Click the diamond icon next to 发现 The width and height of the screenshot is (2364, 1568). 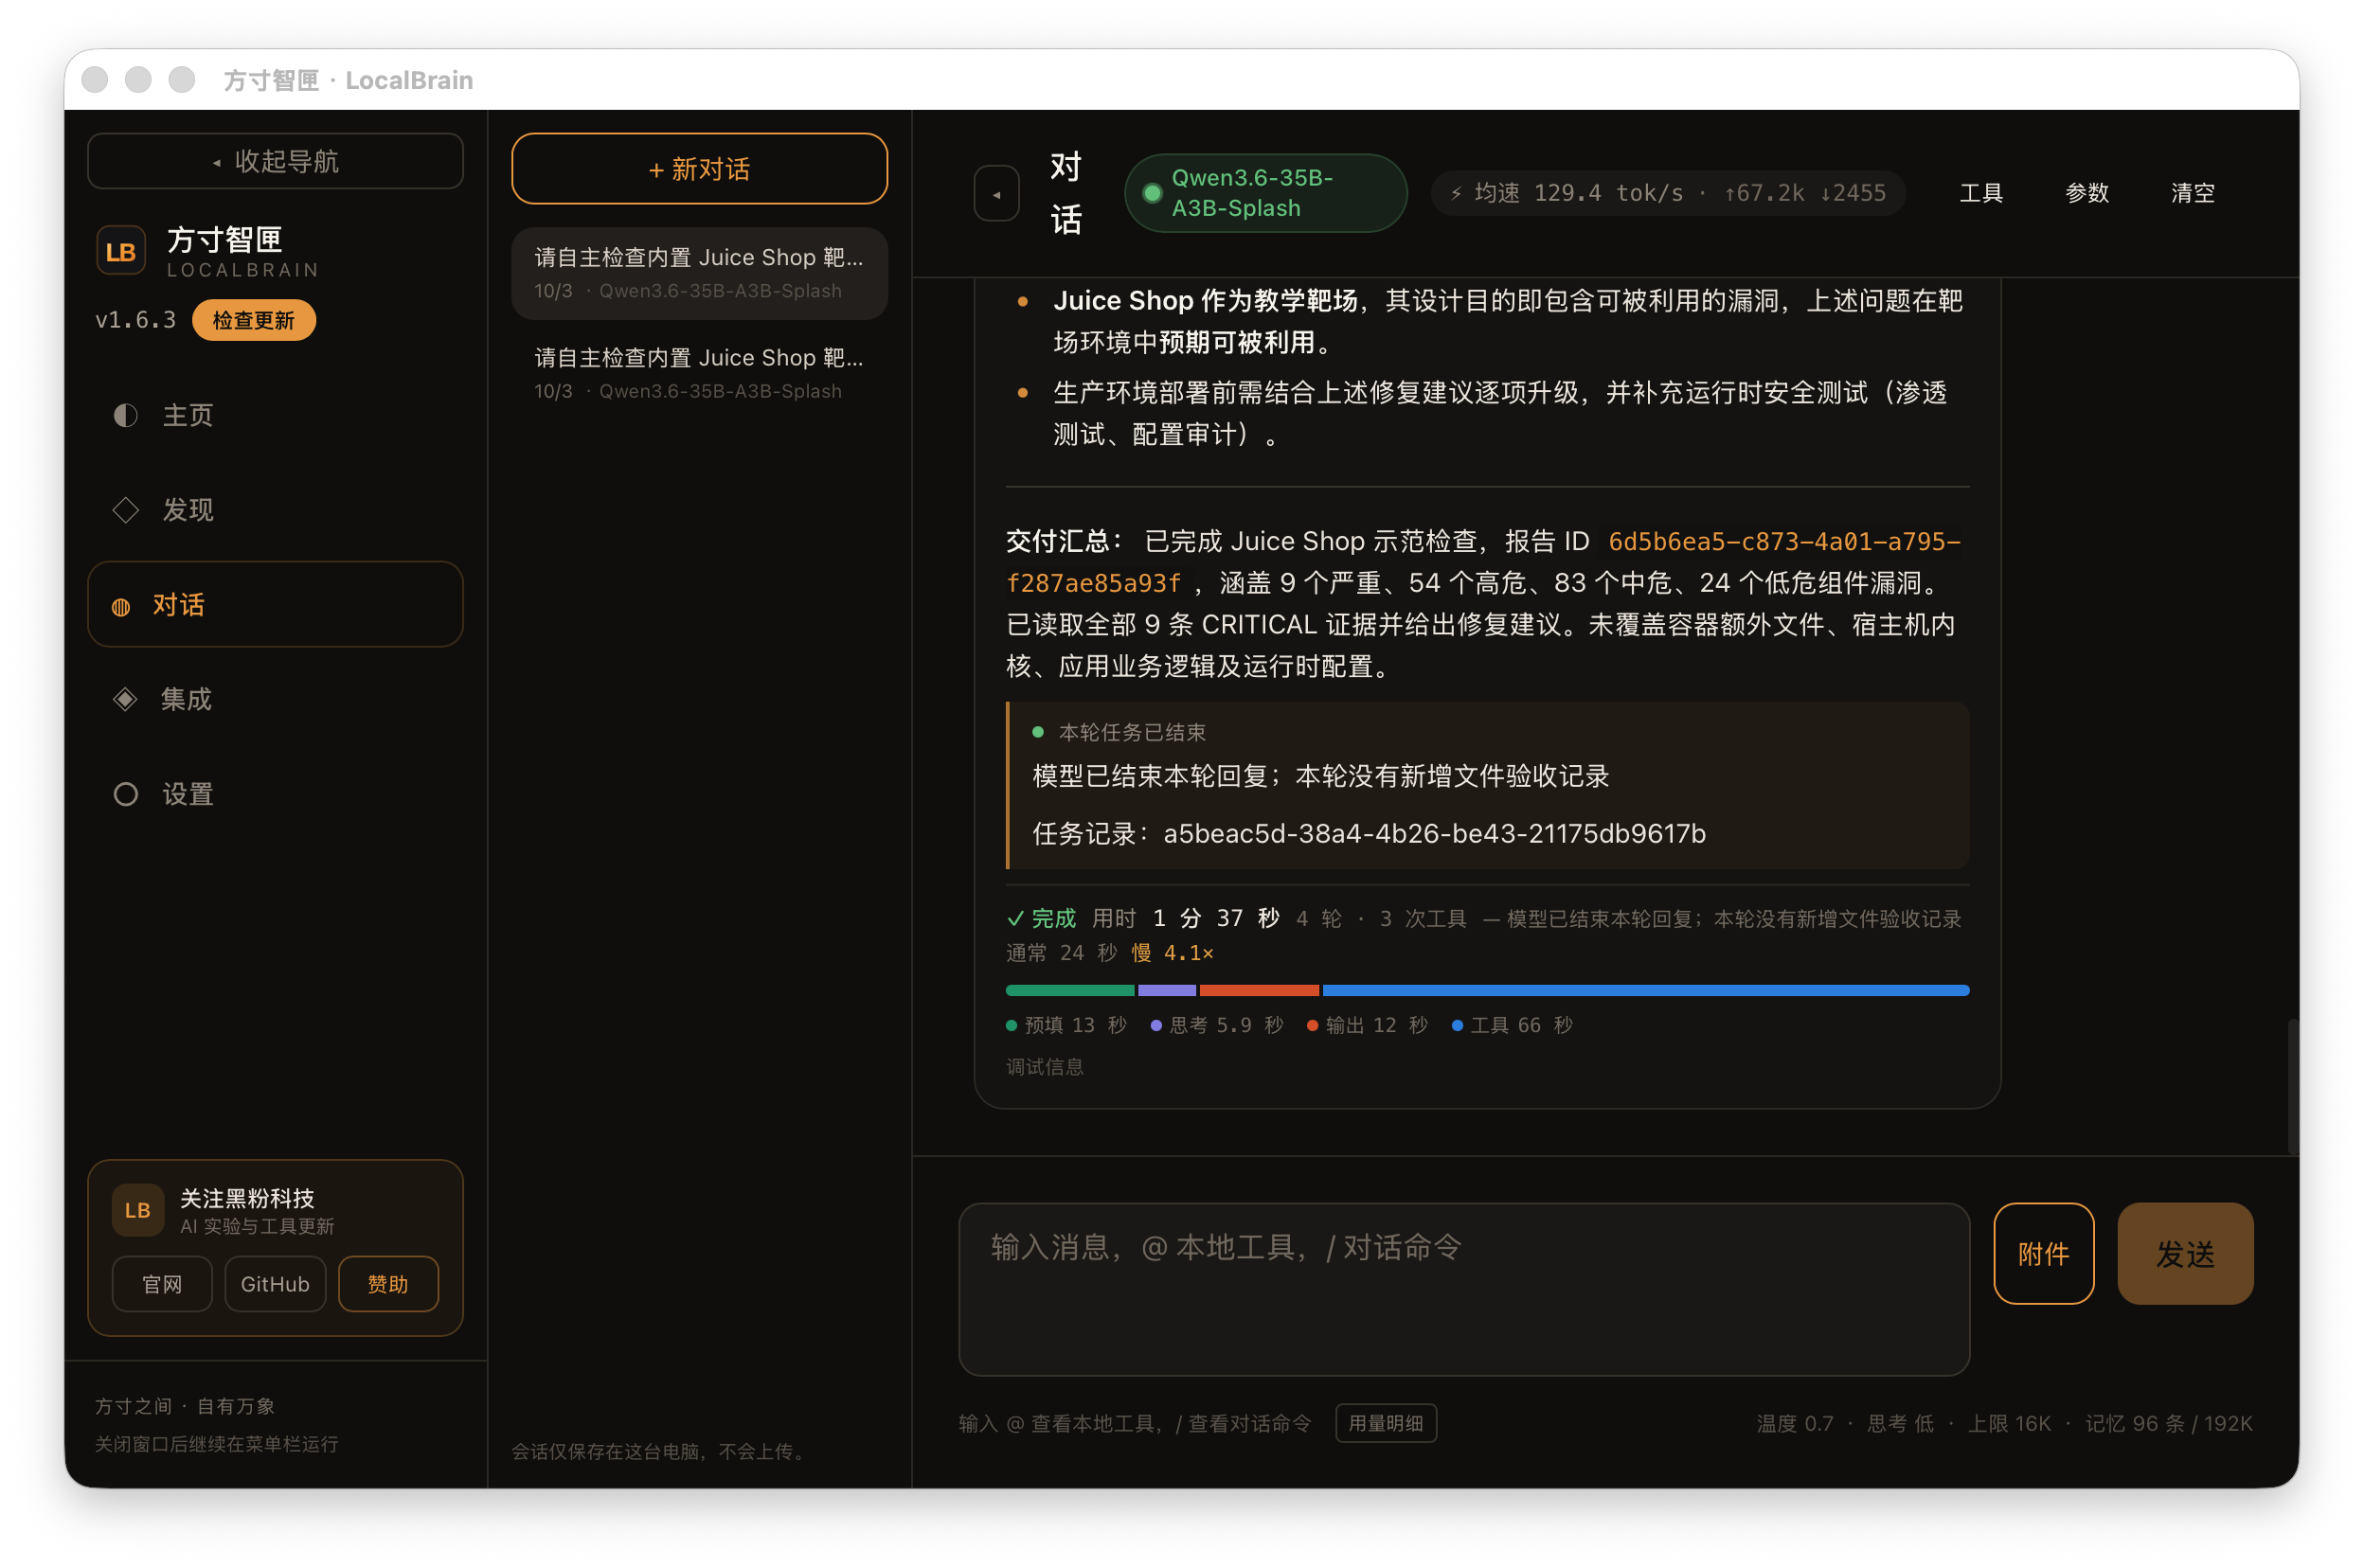pyautogui.click(x=125, y=510)
